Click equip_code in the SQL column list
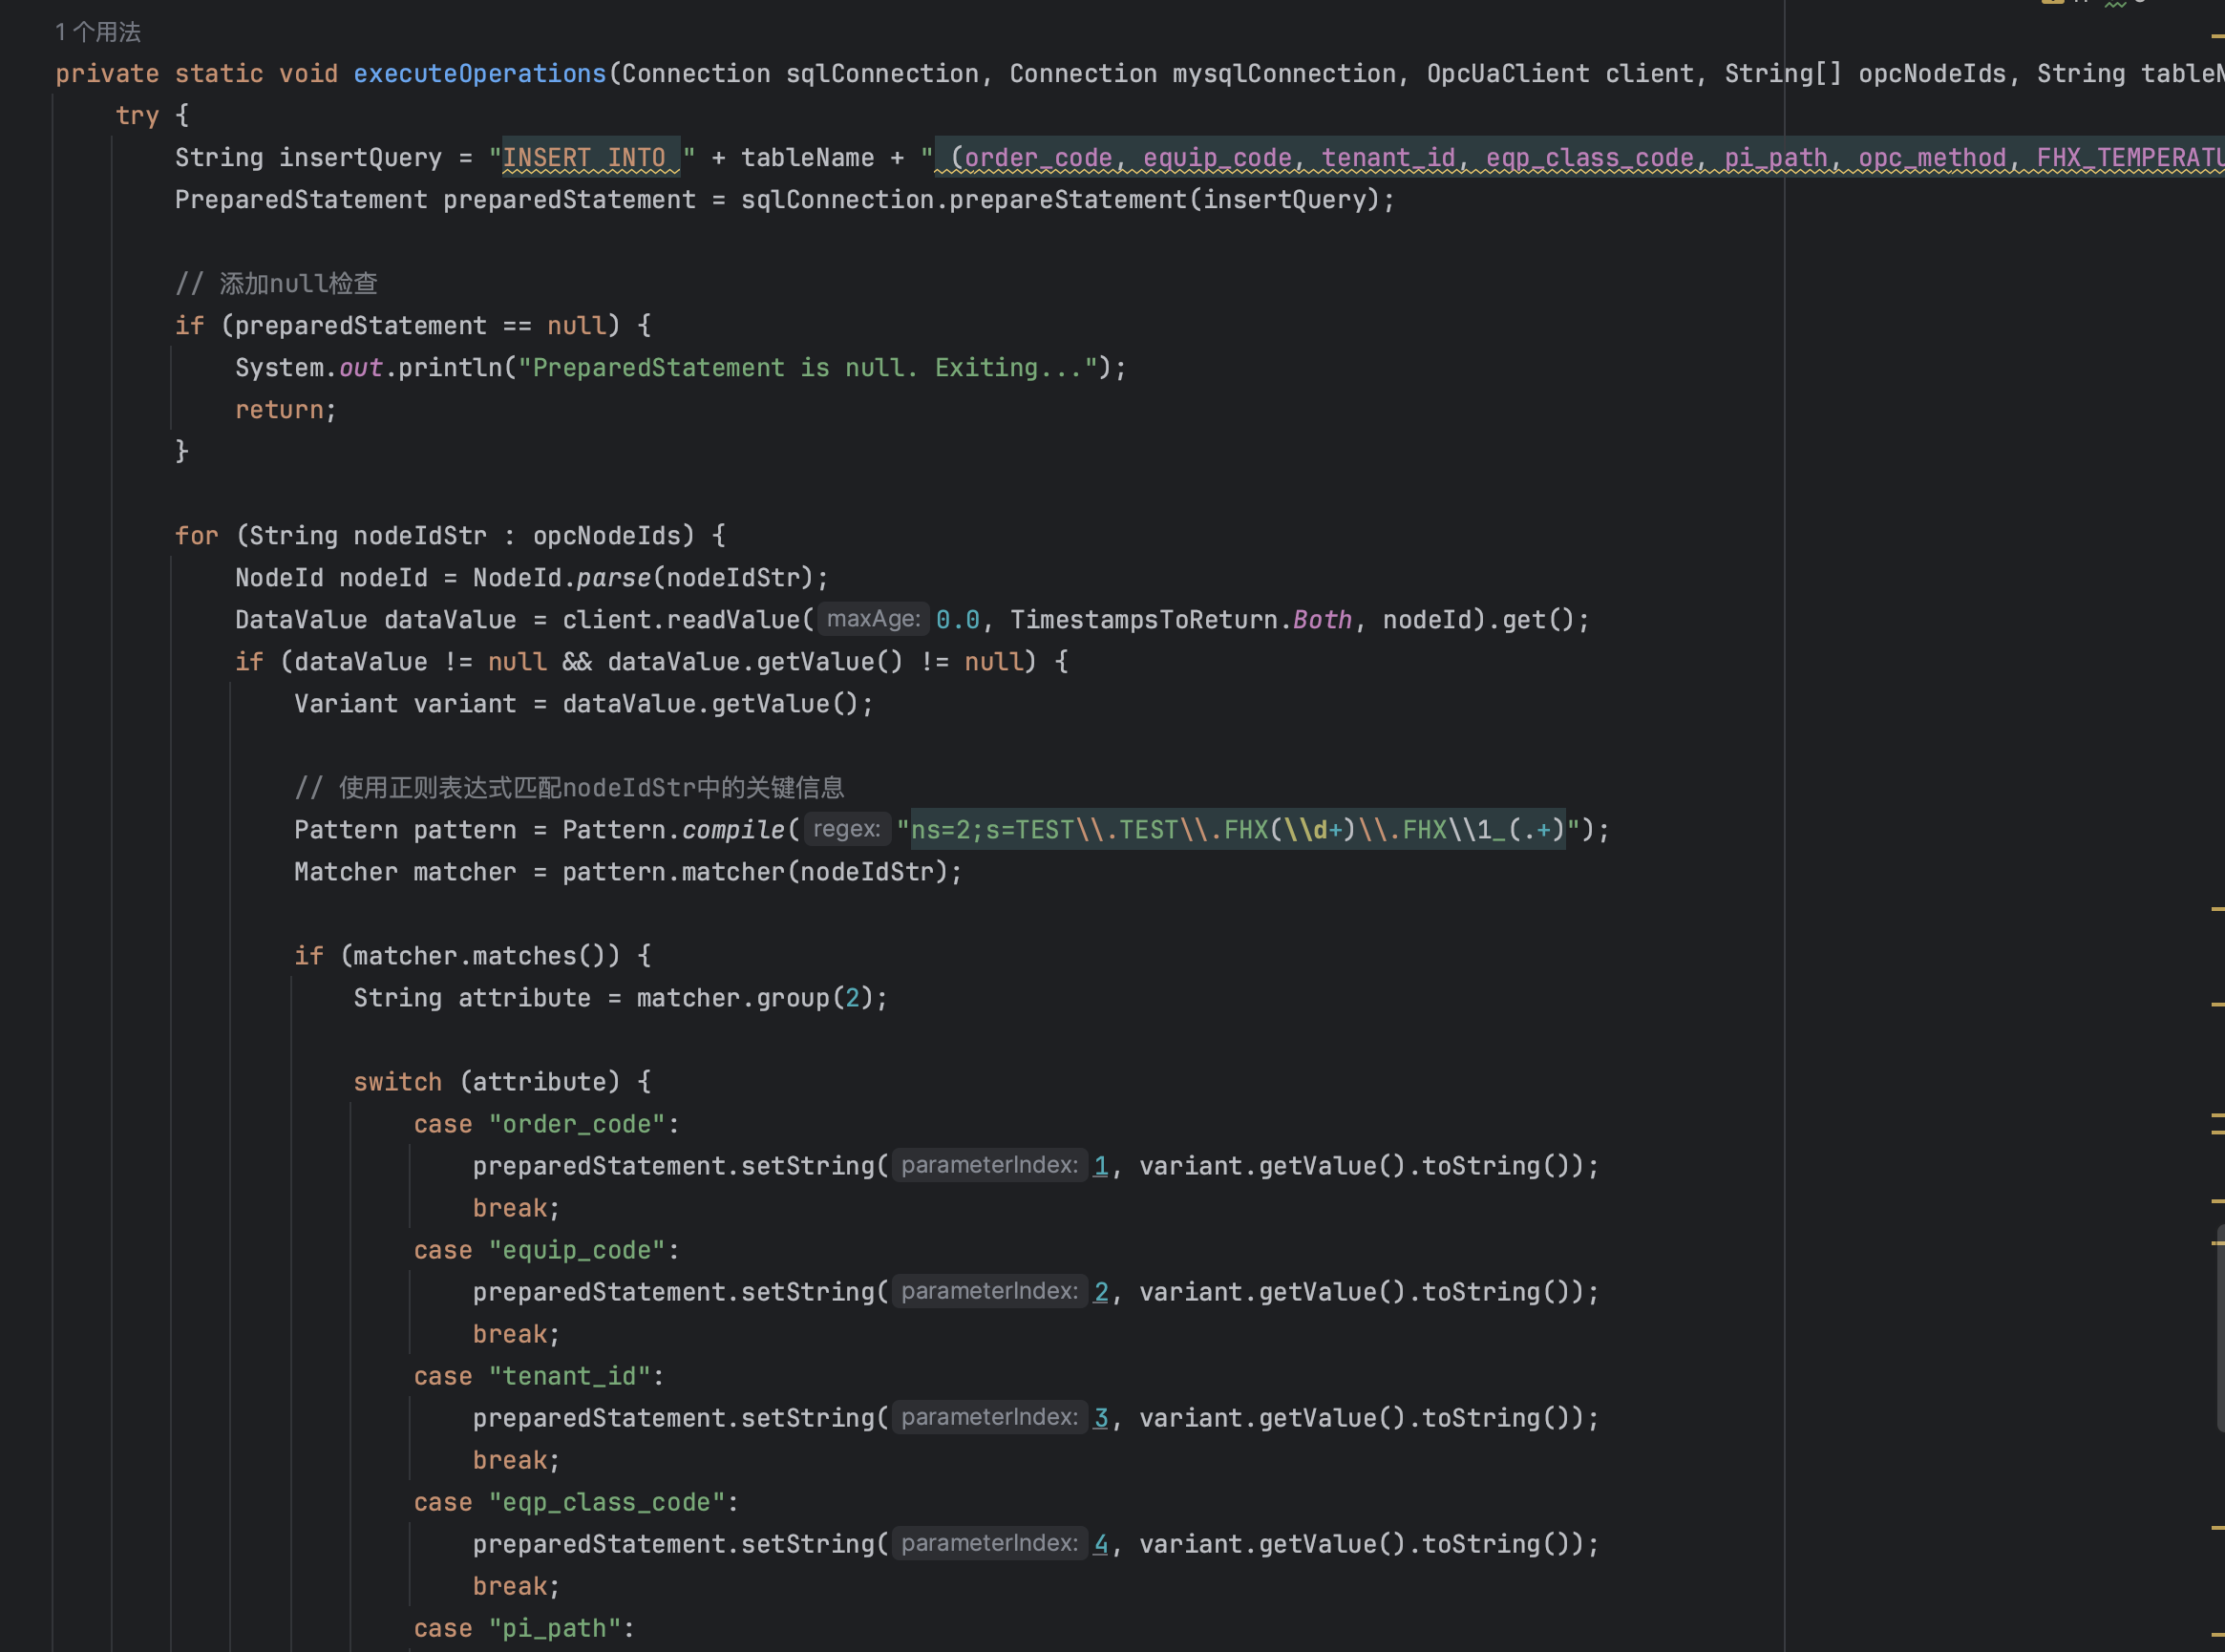This screenshot has height=1652, width=2225. [x=1217, y=158]
